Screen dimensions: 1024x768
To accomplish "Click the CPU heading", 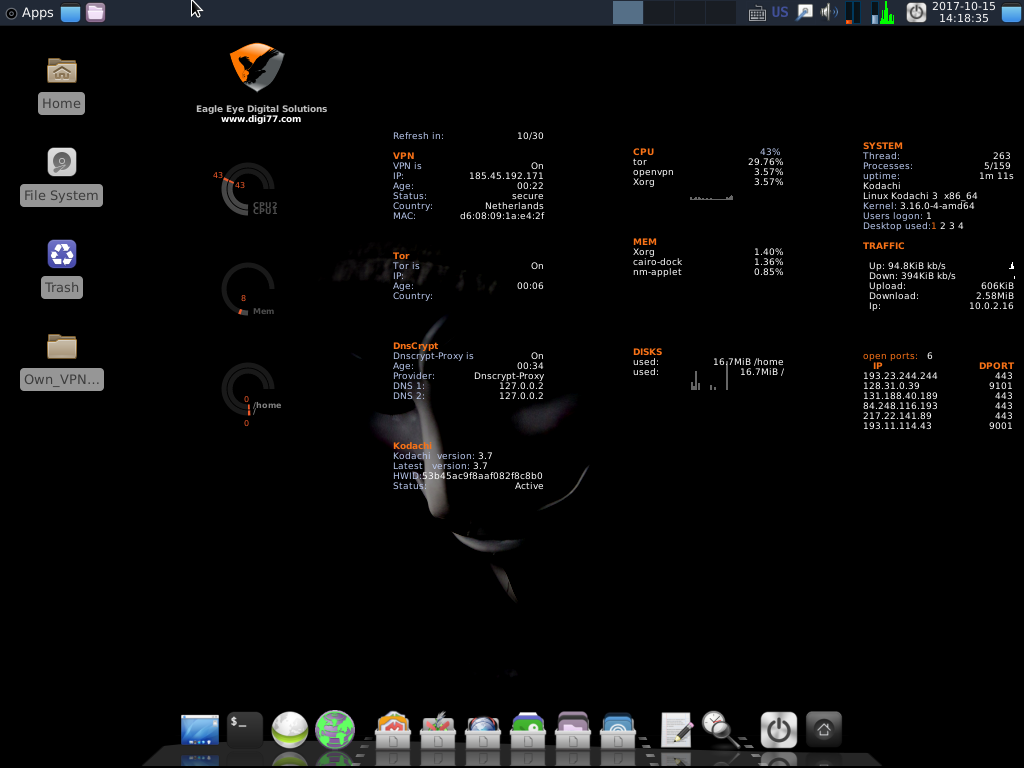I will click(x=643, y=152).
